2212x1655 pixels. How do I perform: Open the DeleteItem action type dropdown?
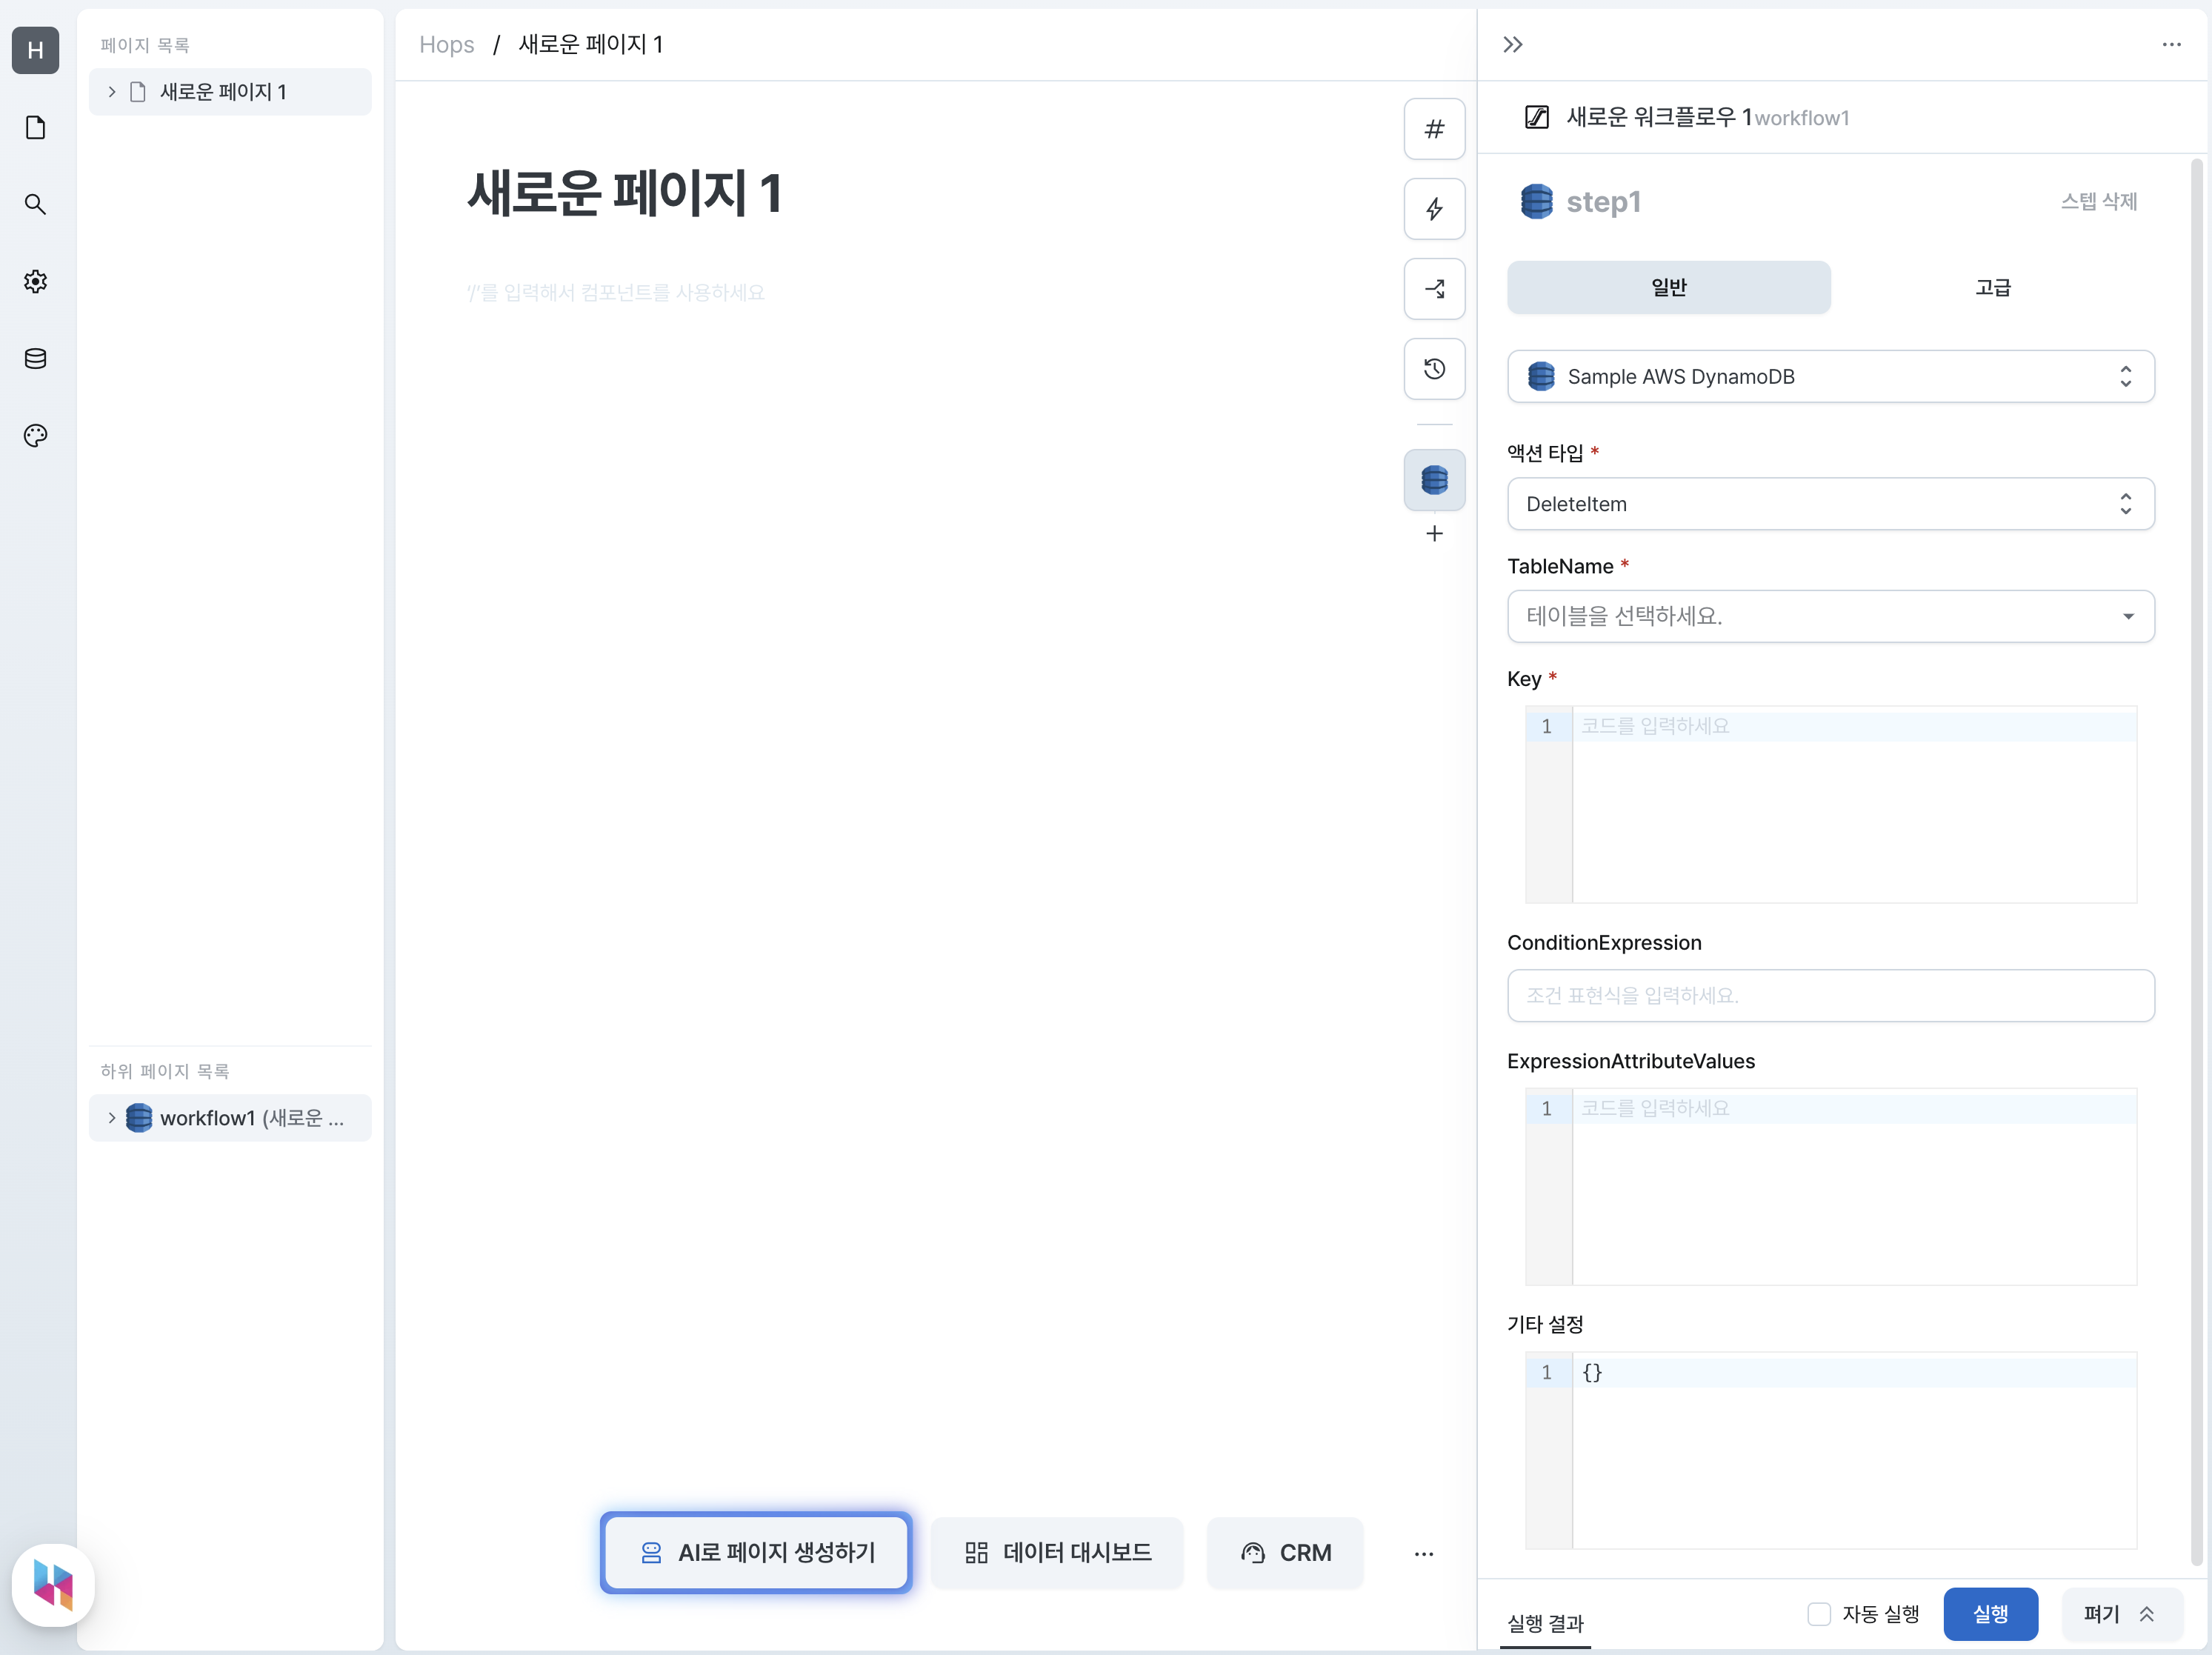[x=1830, y=504]
